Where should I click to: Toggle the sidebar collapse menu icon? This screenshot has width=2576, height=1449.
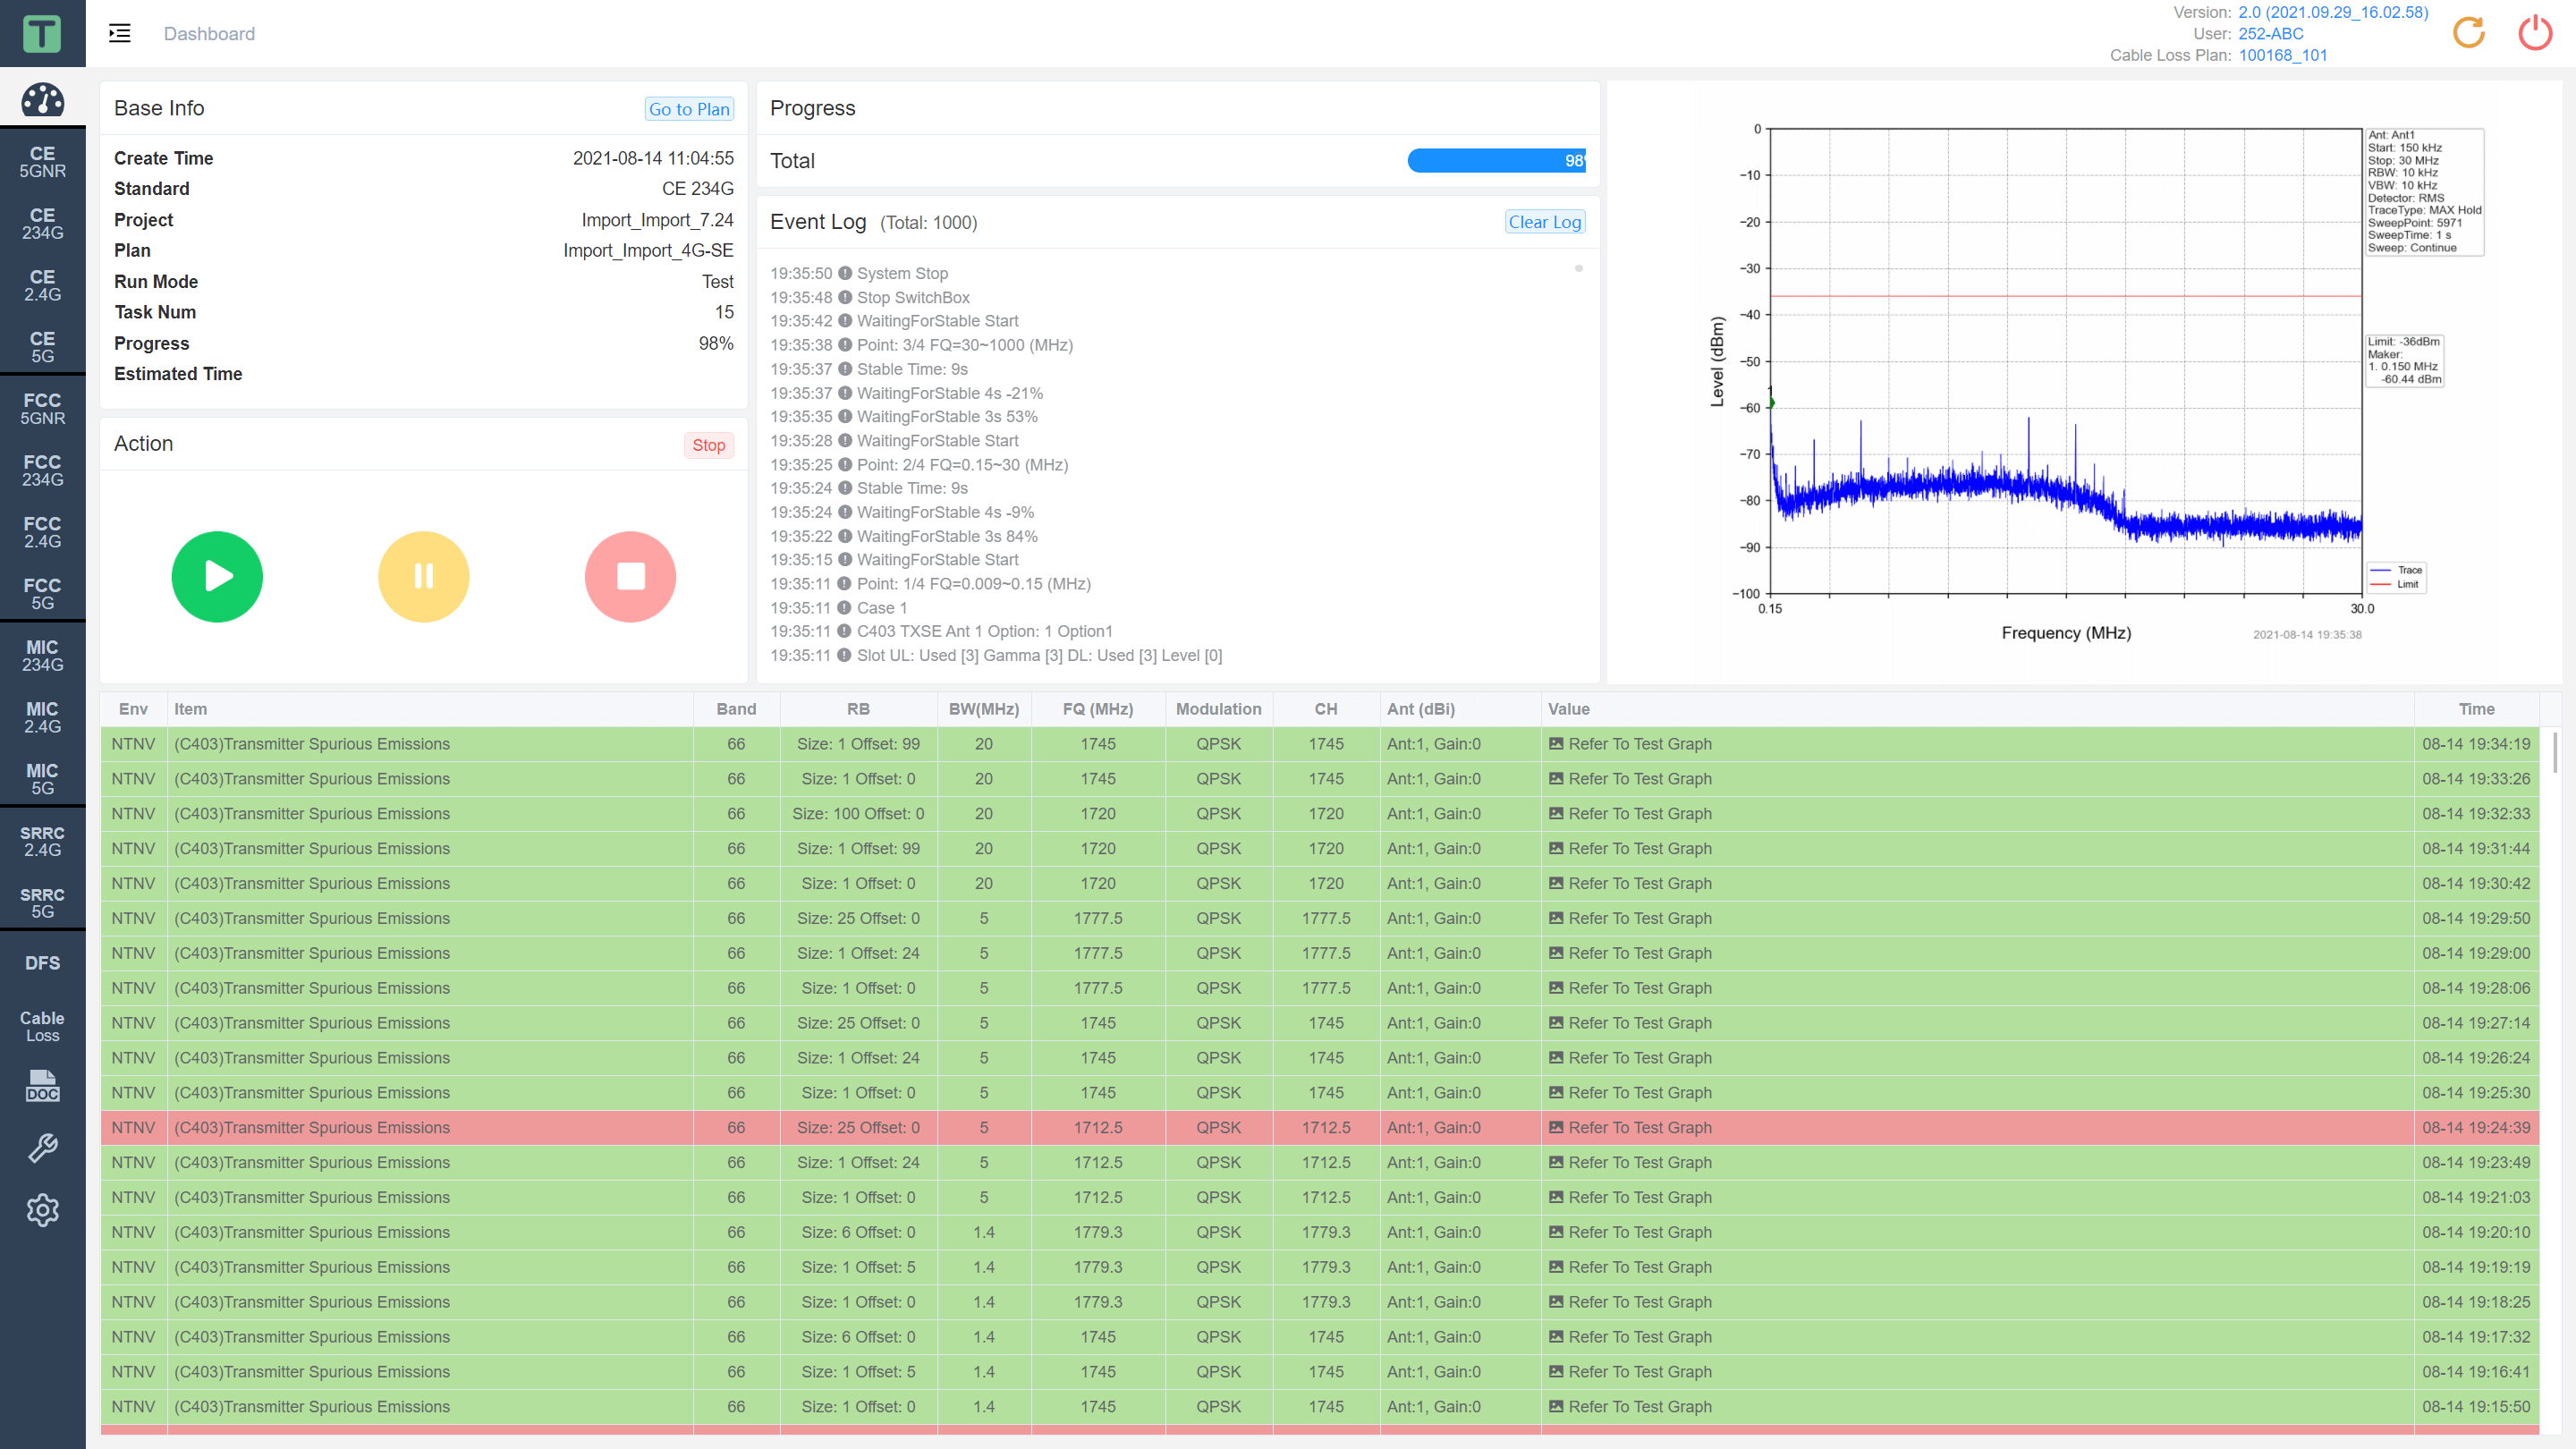point(120,33)
